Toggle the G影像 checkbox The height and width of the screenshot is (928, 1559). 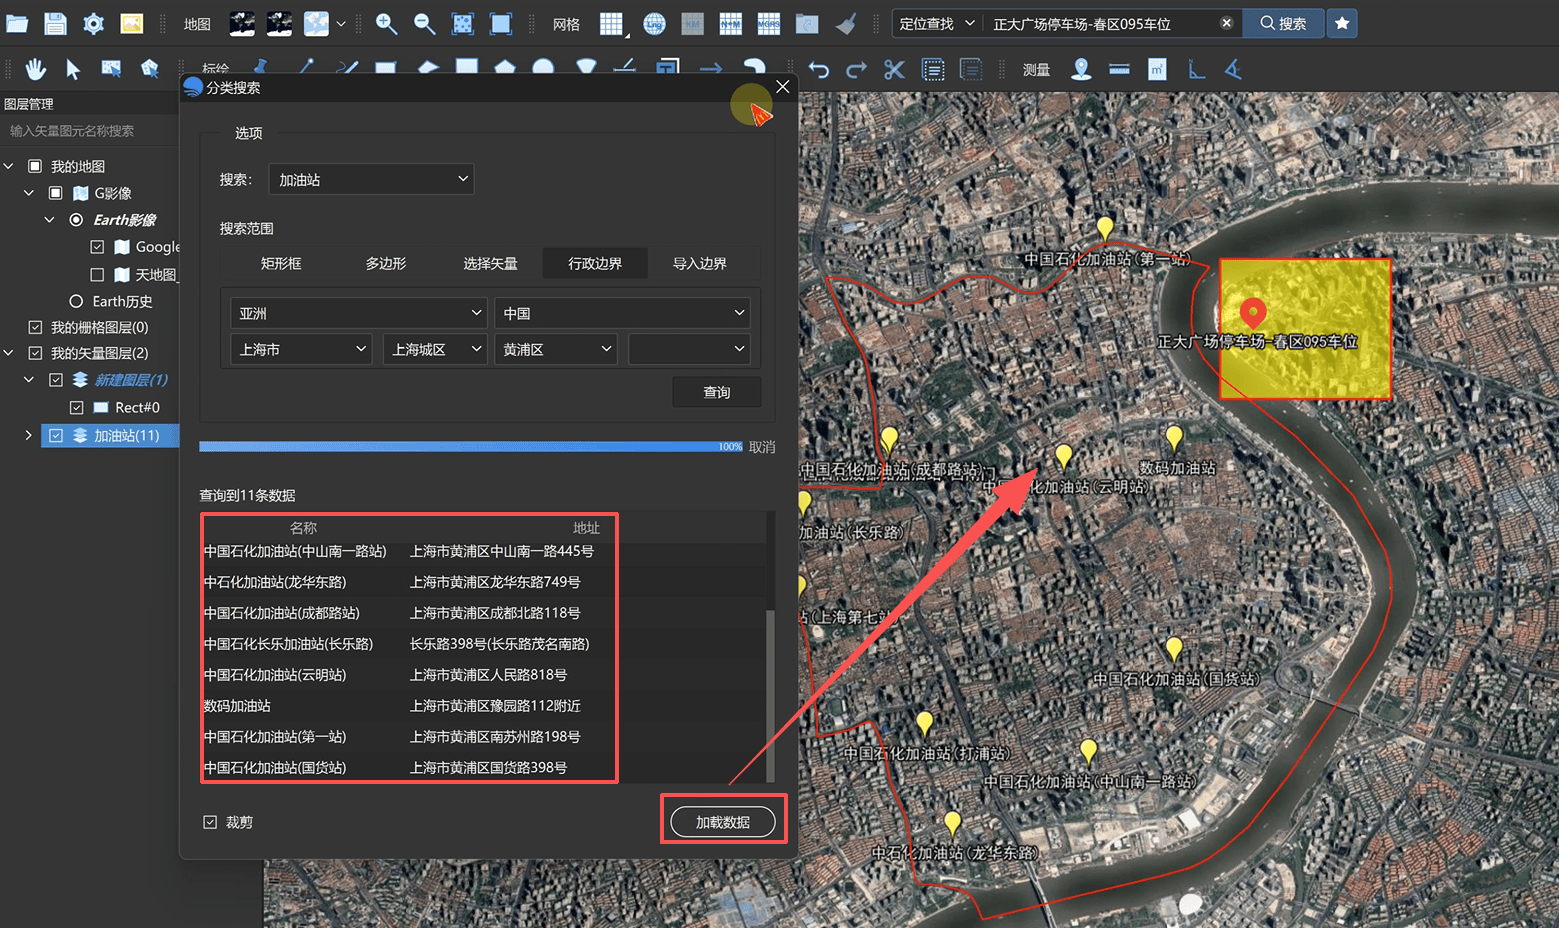pos(56,193)
